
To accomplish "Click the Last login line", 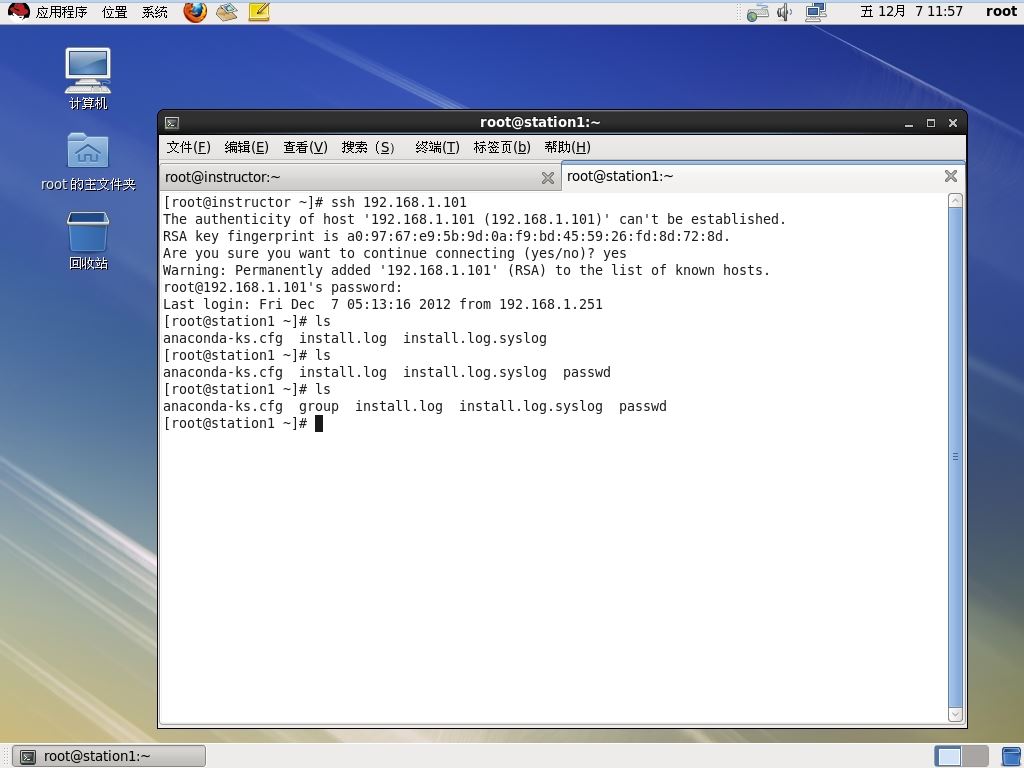I will point(383,304).
